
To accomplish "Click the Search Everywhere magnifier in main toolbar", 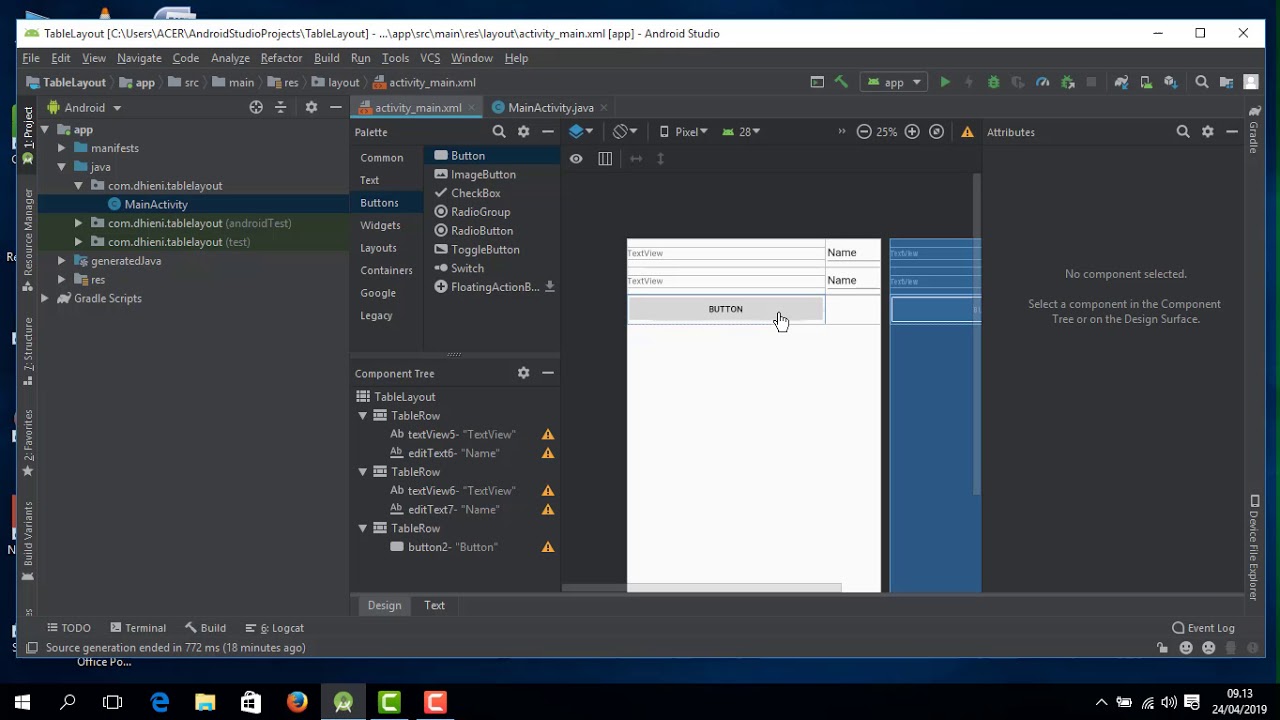I will point(1202,83).
